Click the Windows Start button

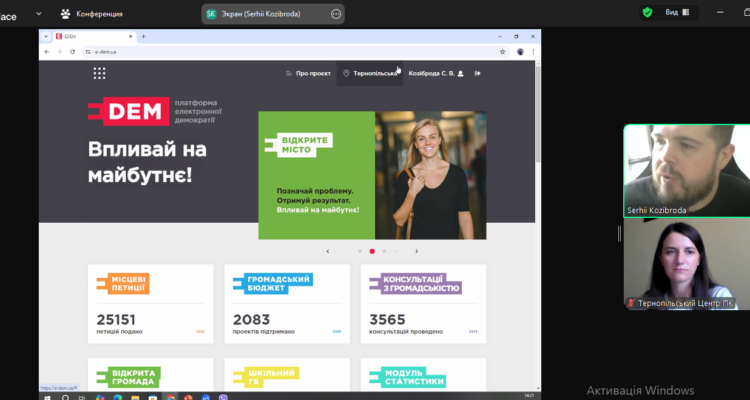click(46, 394)
